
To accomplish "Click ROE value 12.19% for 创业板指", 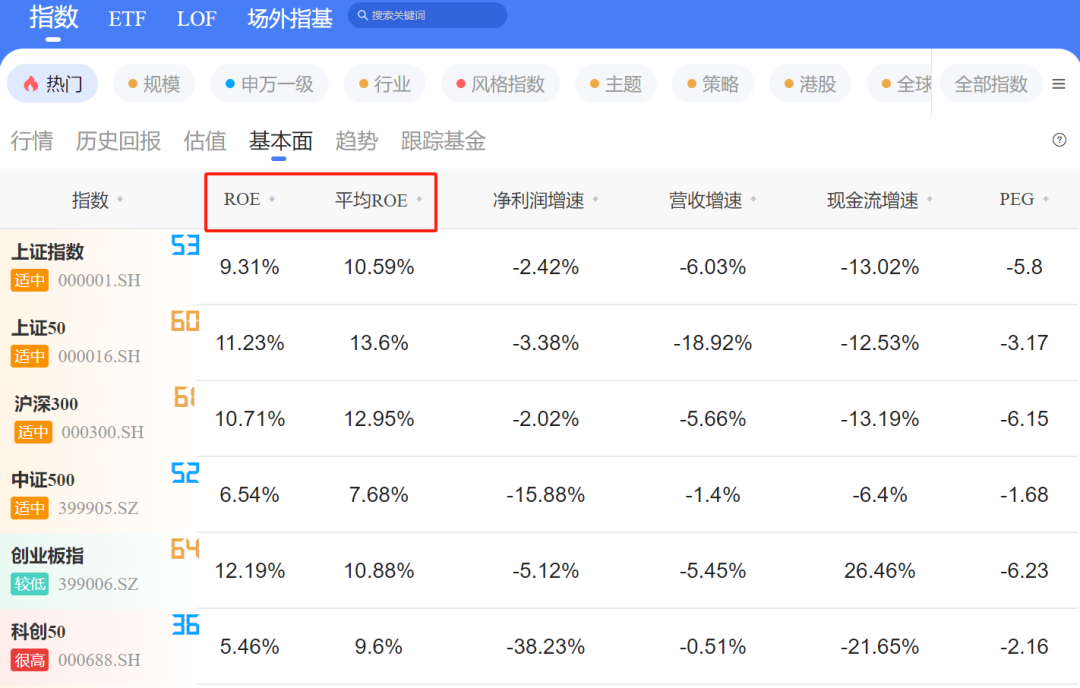I will pos(249,571).
